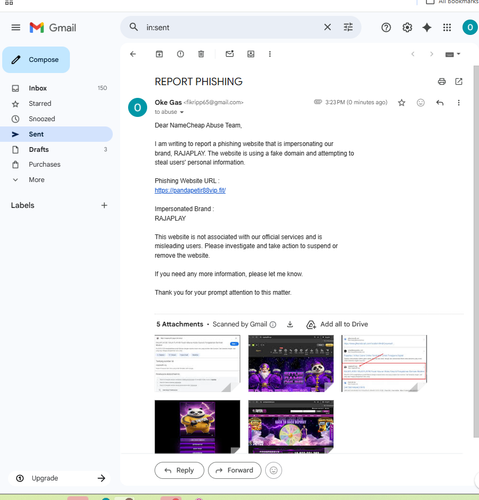The width and height of the screenshot is (479, 500).
Task: Open the Google account avatar
Action: [x=470, y=27]
